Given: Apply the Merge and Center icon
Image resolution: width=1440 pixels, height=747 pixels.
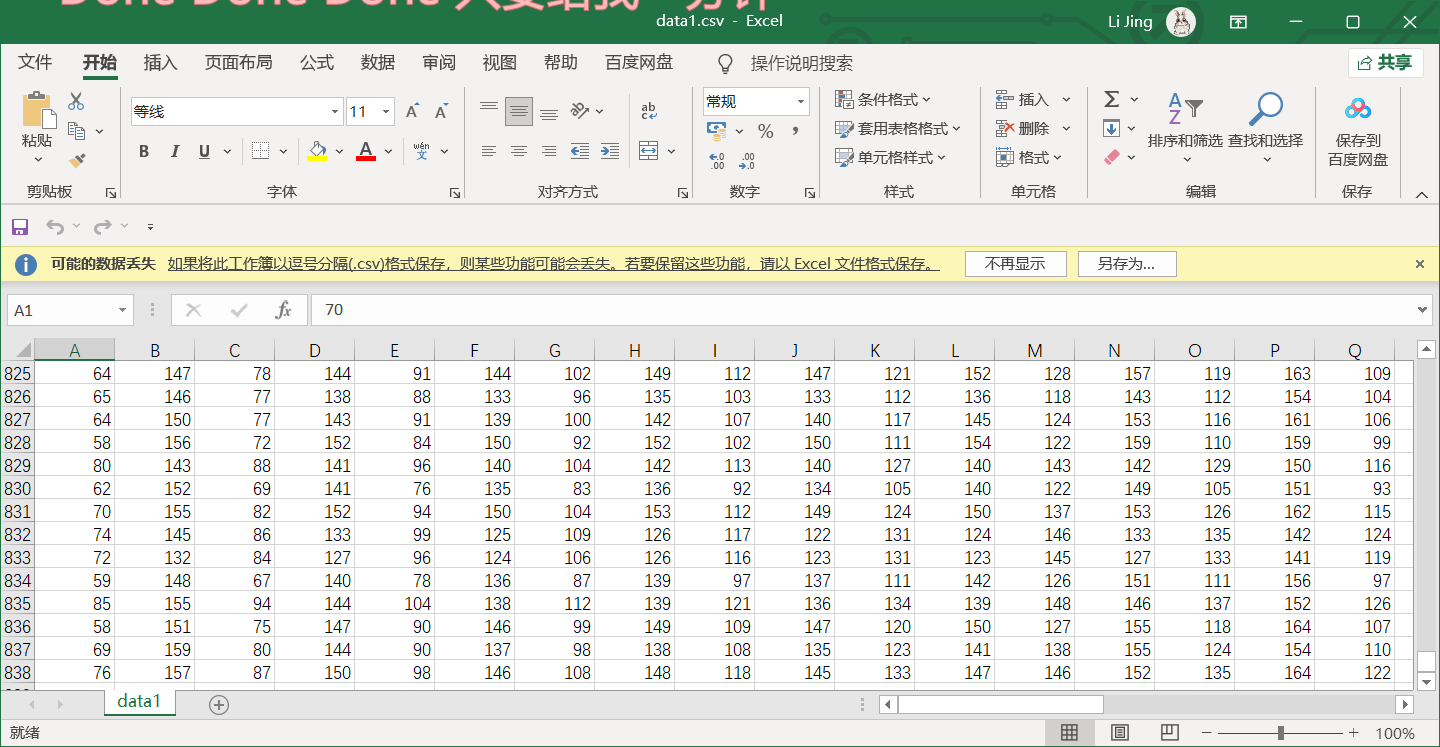Looking at the screenshot, I should pos(649,151).
